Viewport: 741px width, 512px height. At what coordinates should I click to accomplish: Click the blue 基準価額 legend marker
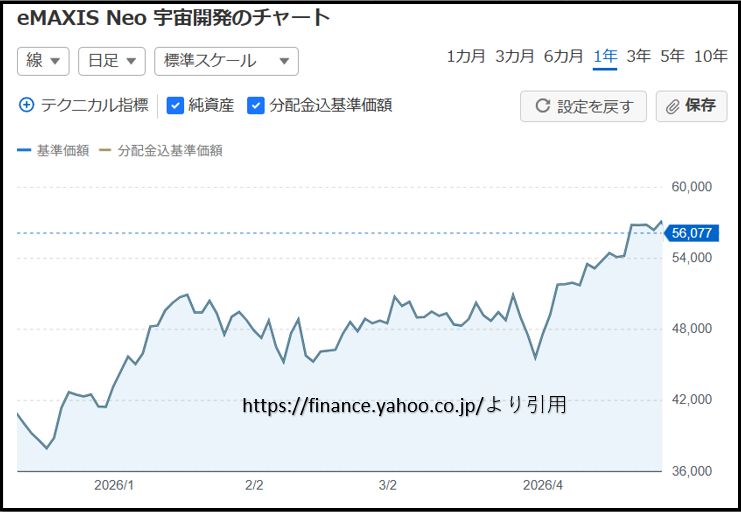[24, 151]
